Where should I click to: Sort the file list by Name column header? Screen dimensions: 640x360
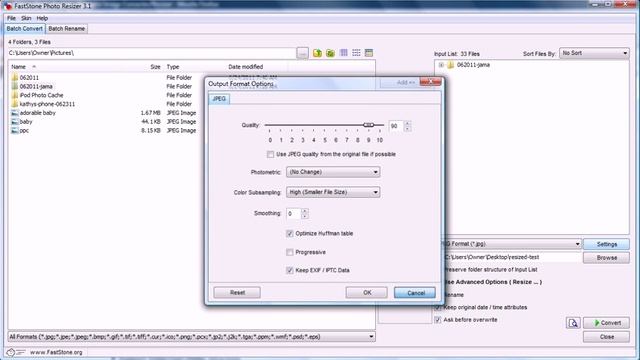pos(18,67)
